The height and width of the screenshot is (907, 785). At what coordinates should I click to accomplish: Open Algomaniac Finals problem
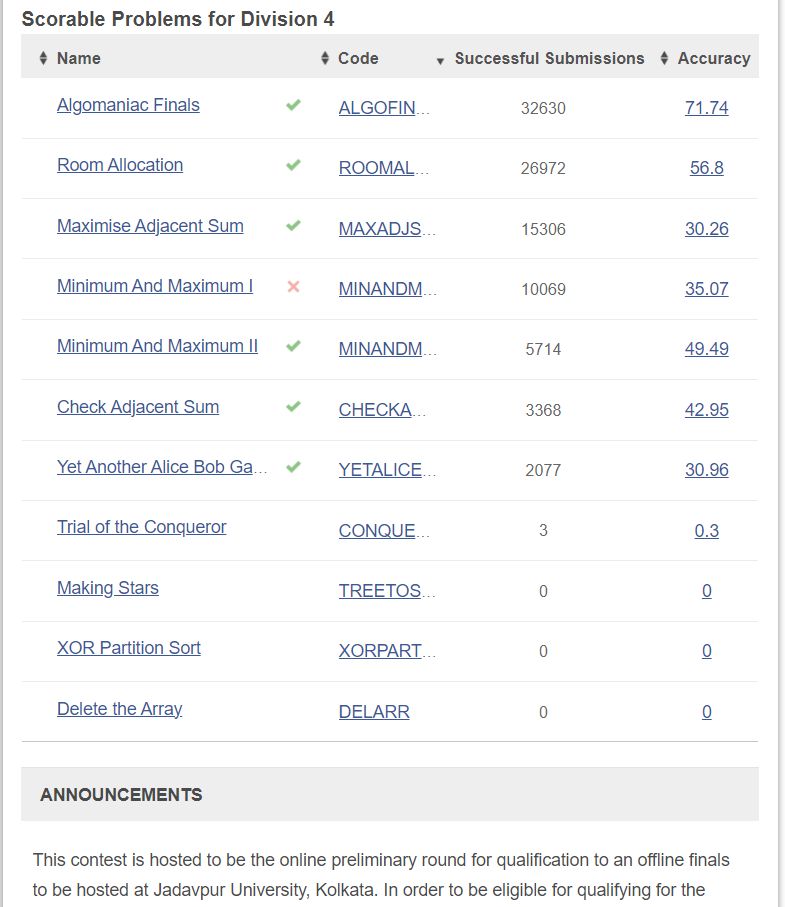(x=128, y=105)
